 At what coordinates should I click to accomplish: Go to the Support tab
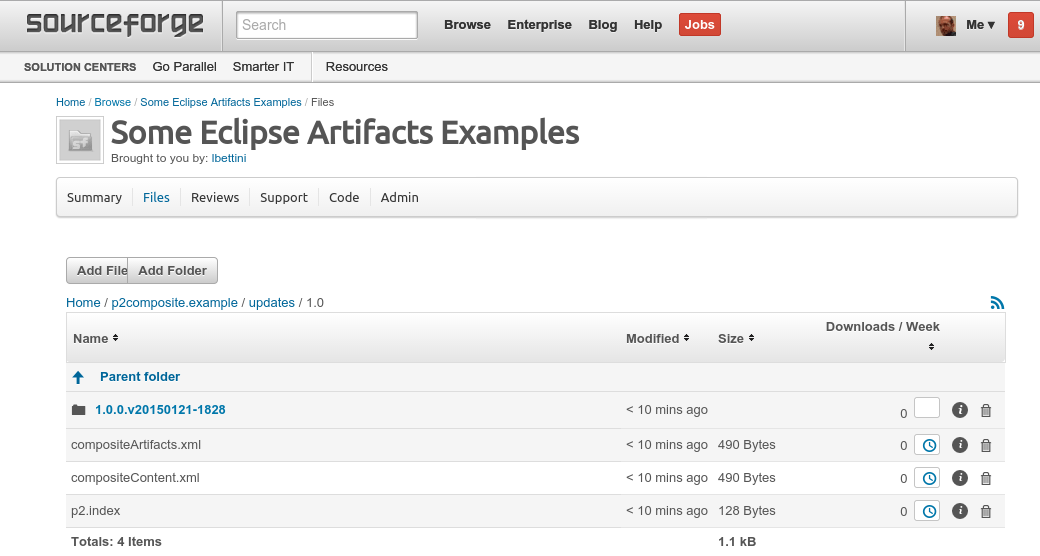[284, 198]
